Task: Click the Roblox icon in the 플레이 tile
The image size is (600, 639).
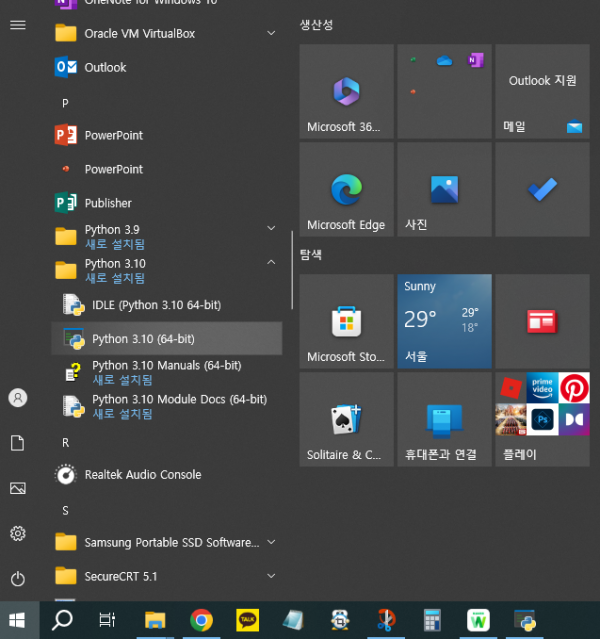Action: tap(511, 388)
